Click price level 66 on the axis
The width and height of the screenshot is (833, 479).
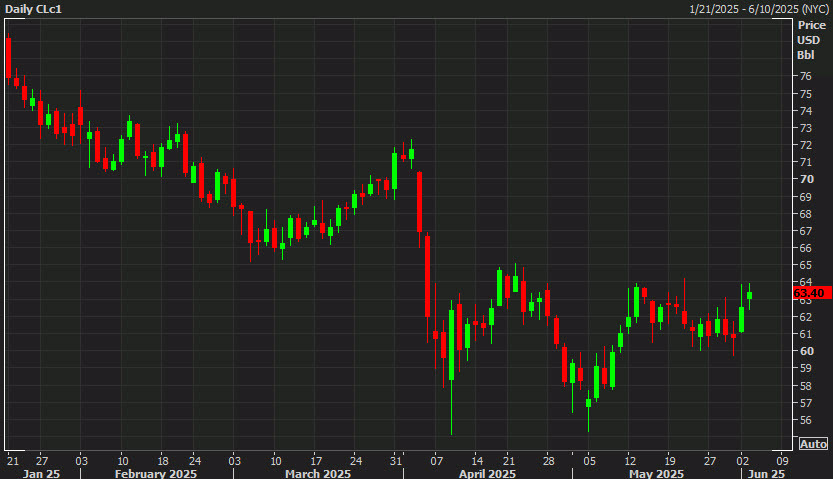(x=805, y=248)
